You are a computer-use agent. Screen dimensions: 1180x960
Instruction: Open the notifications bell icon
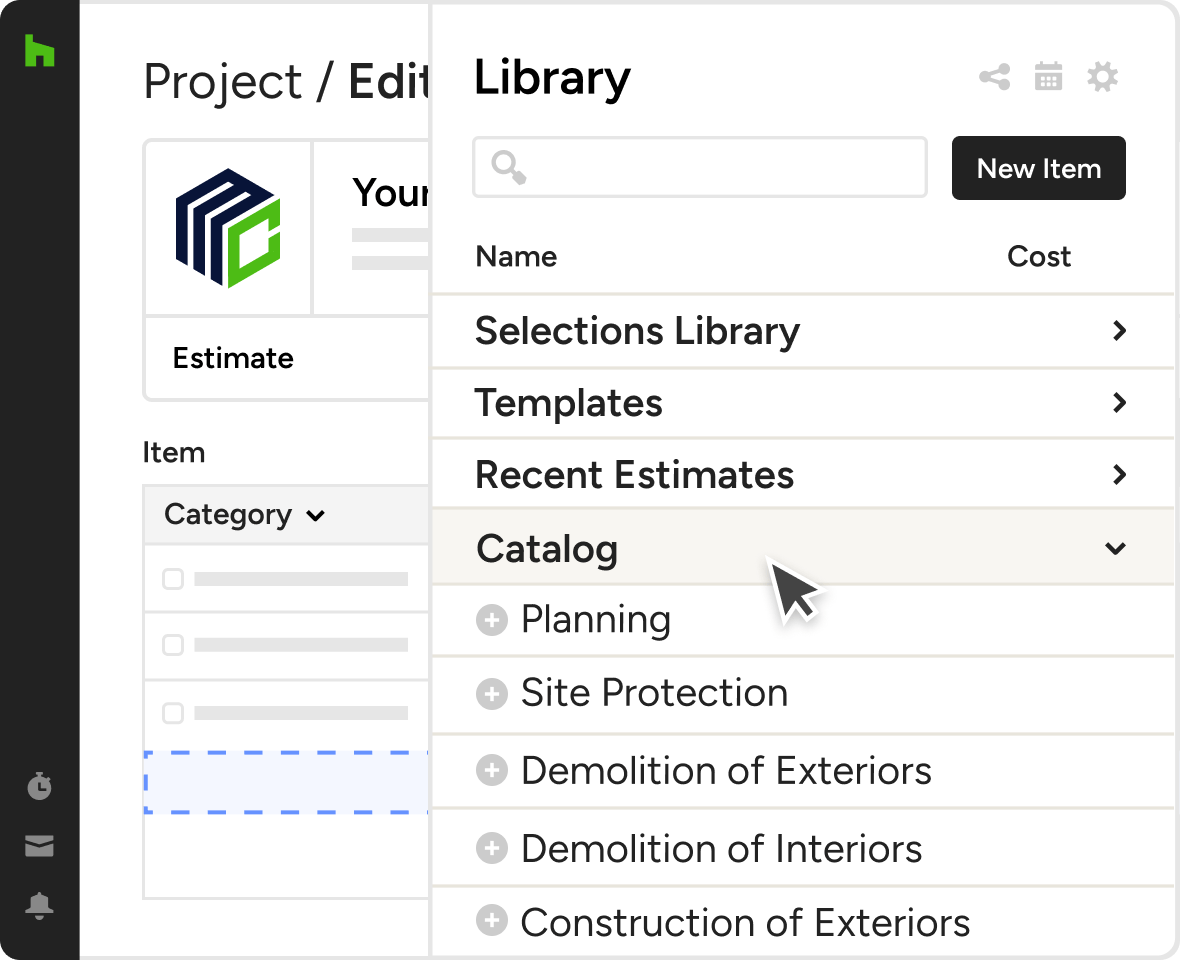pos(39,906)
